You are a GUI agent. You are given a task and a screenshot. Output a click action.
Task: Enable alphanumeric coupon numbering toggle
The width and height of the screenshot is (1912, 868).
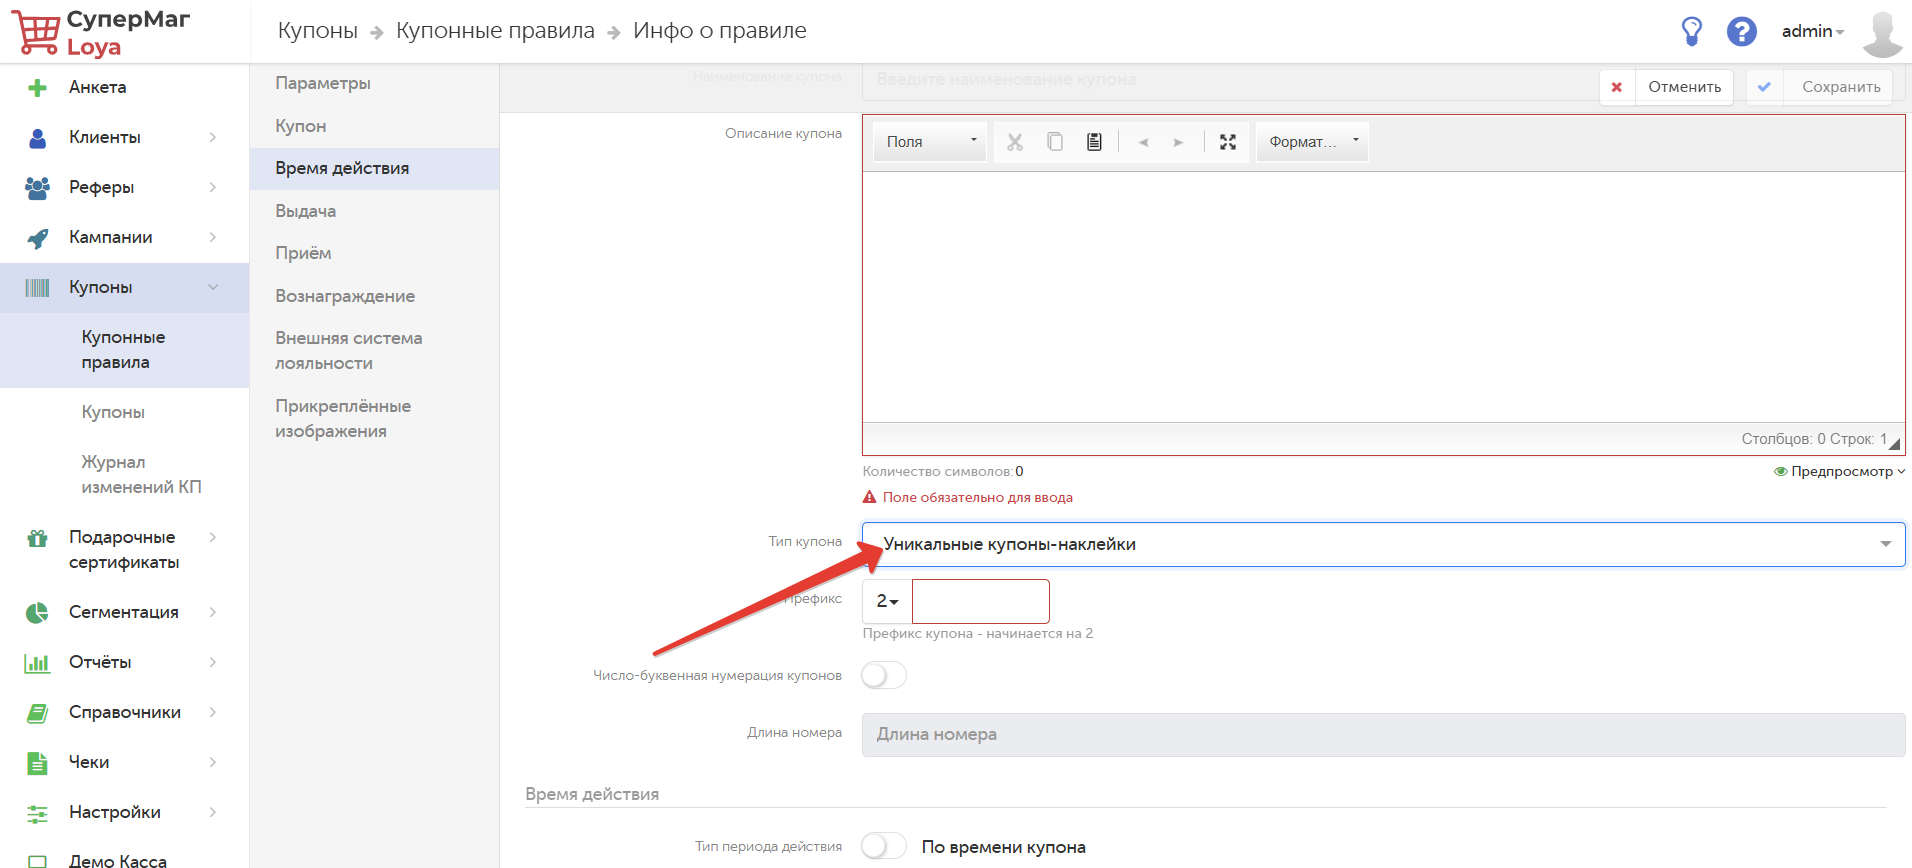pyautogui.click(x=884, y=675)
